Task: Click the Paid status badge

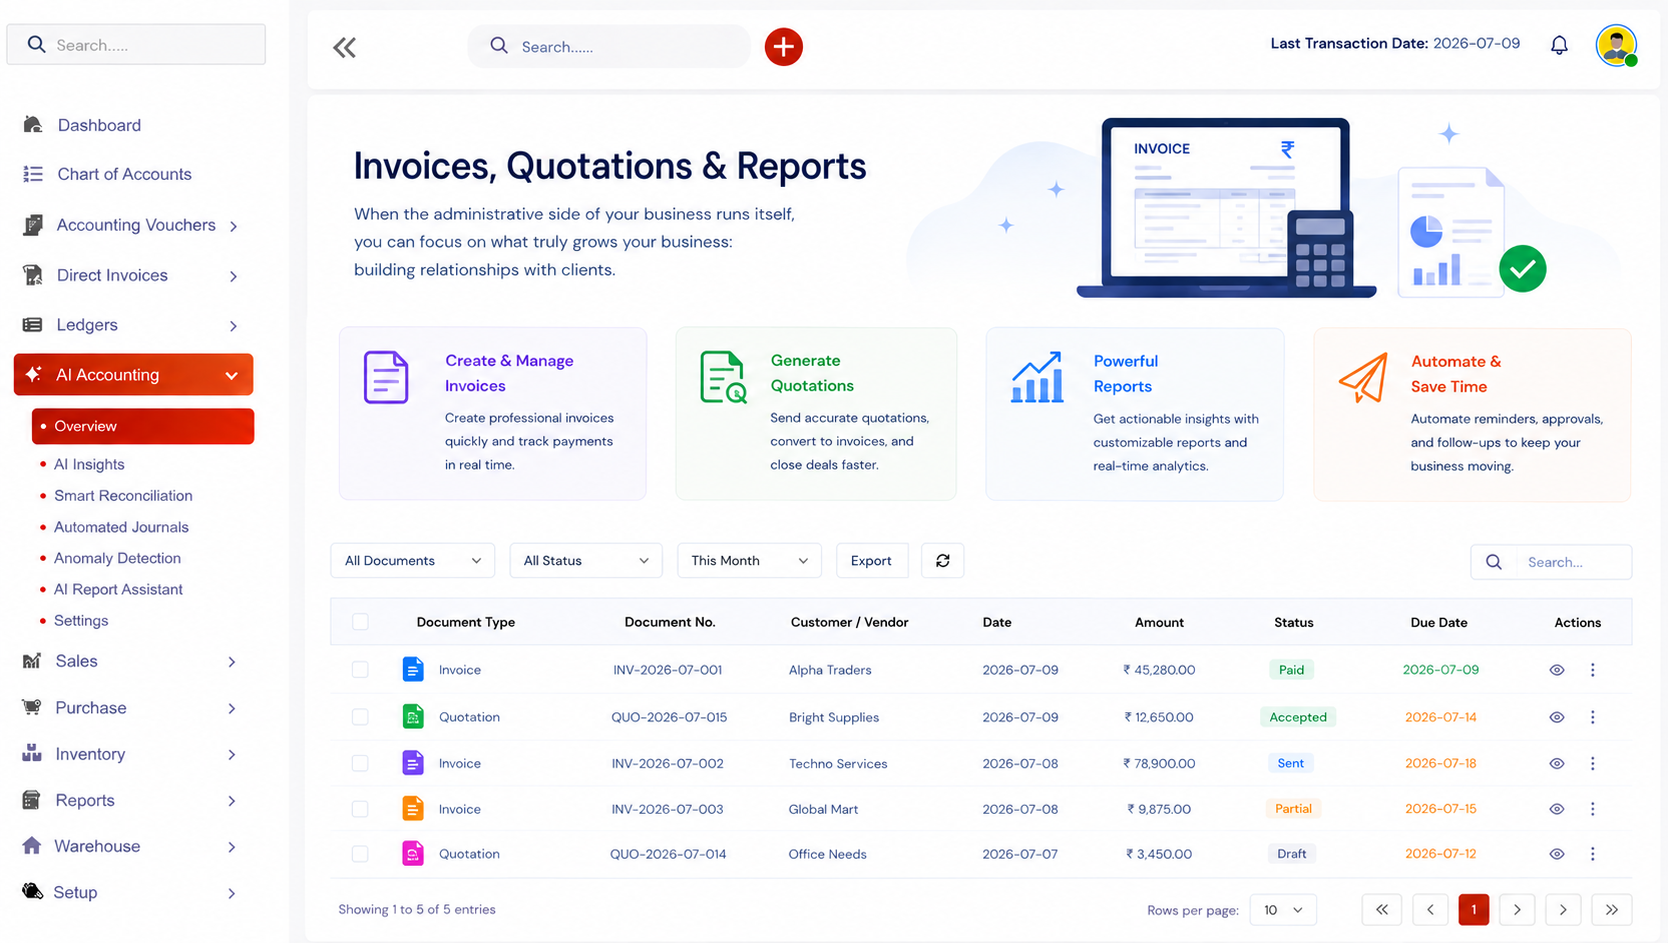Action: [x=1291, y=670]
